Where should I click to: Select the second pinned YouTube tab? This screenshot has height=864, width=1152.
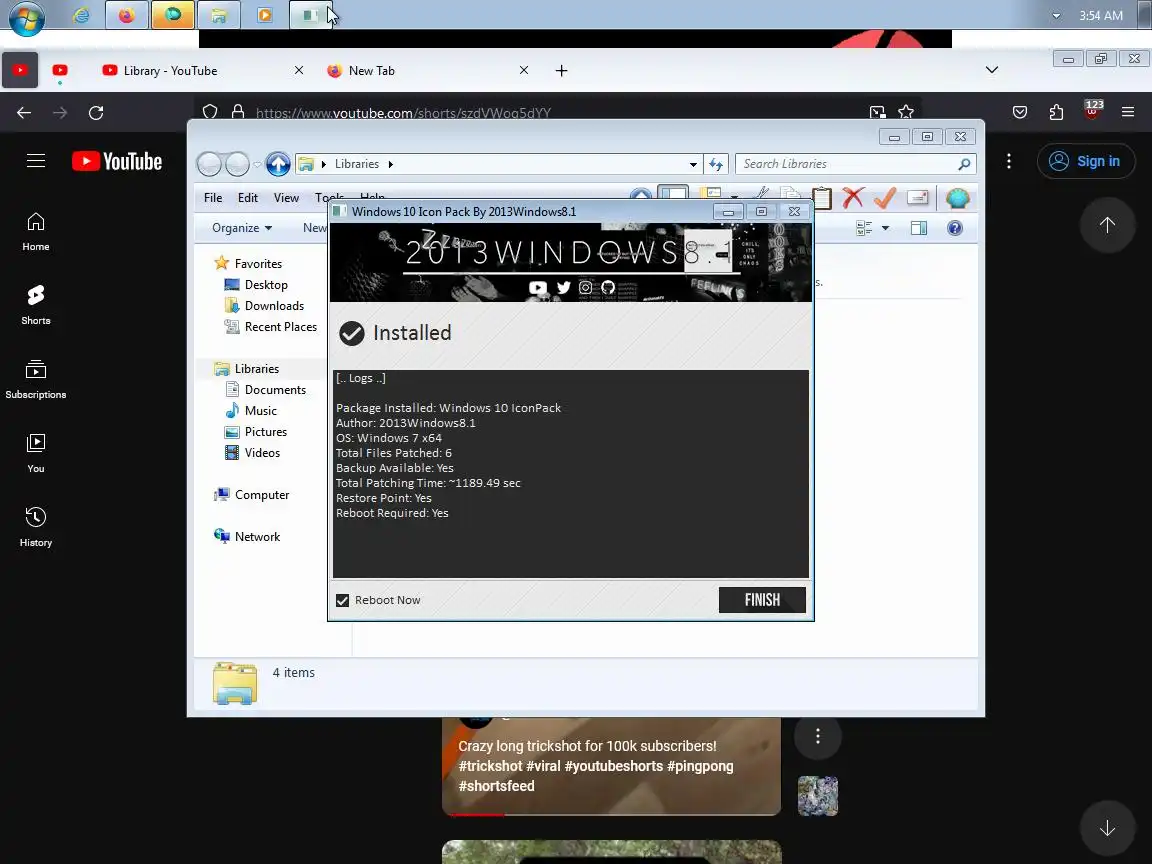pos(60,71)
